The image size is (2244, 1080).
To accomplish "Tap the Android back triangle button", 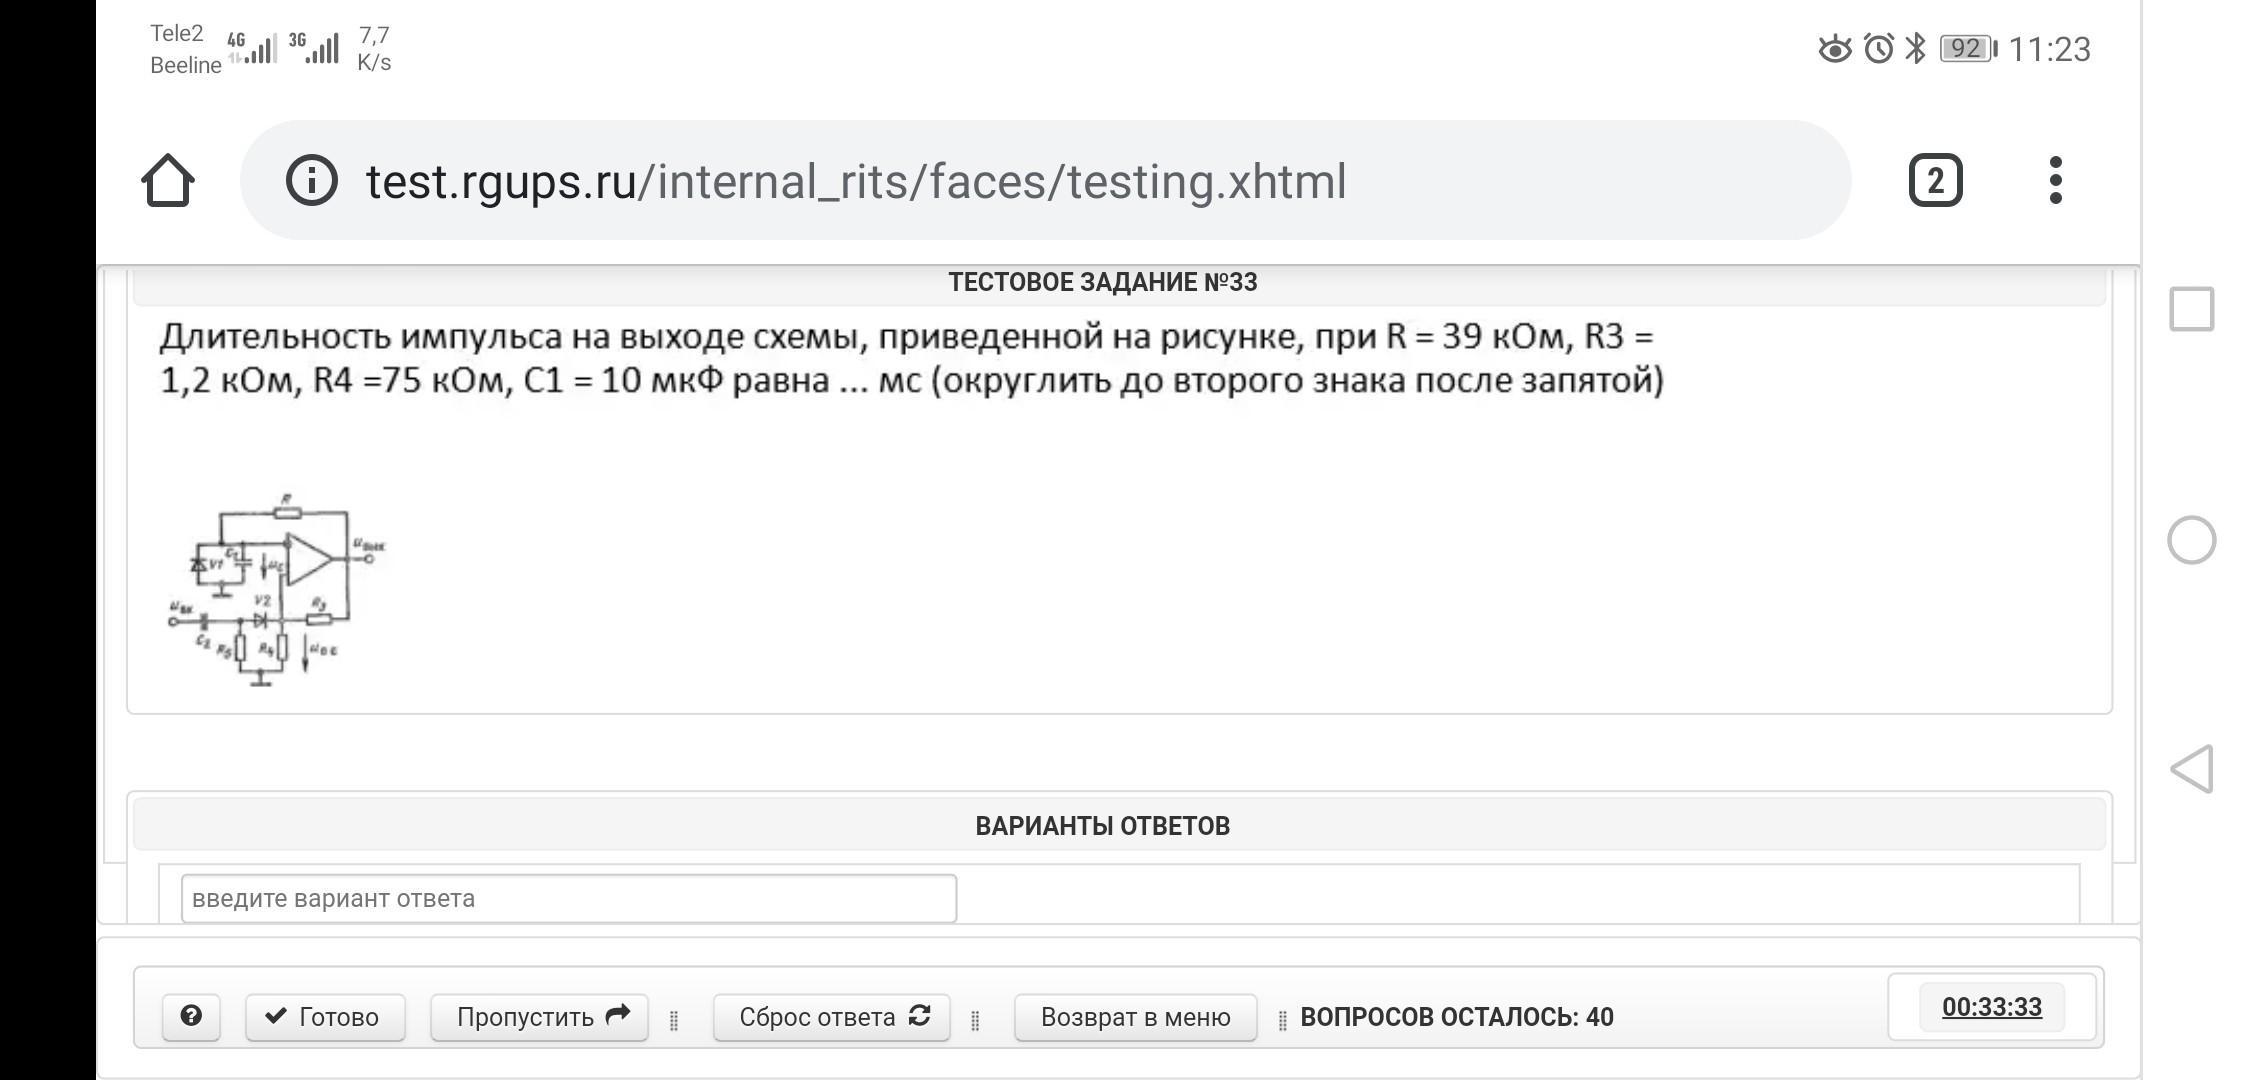I will tap(2191, 769).
